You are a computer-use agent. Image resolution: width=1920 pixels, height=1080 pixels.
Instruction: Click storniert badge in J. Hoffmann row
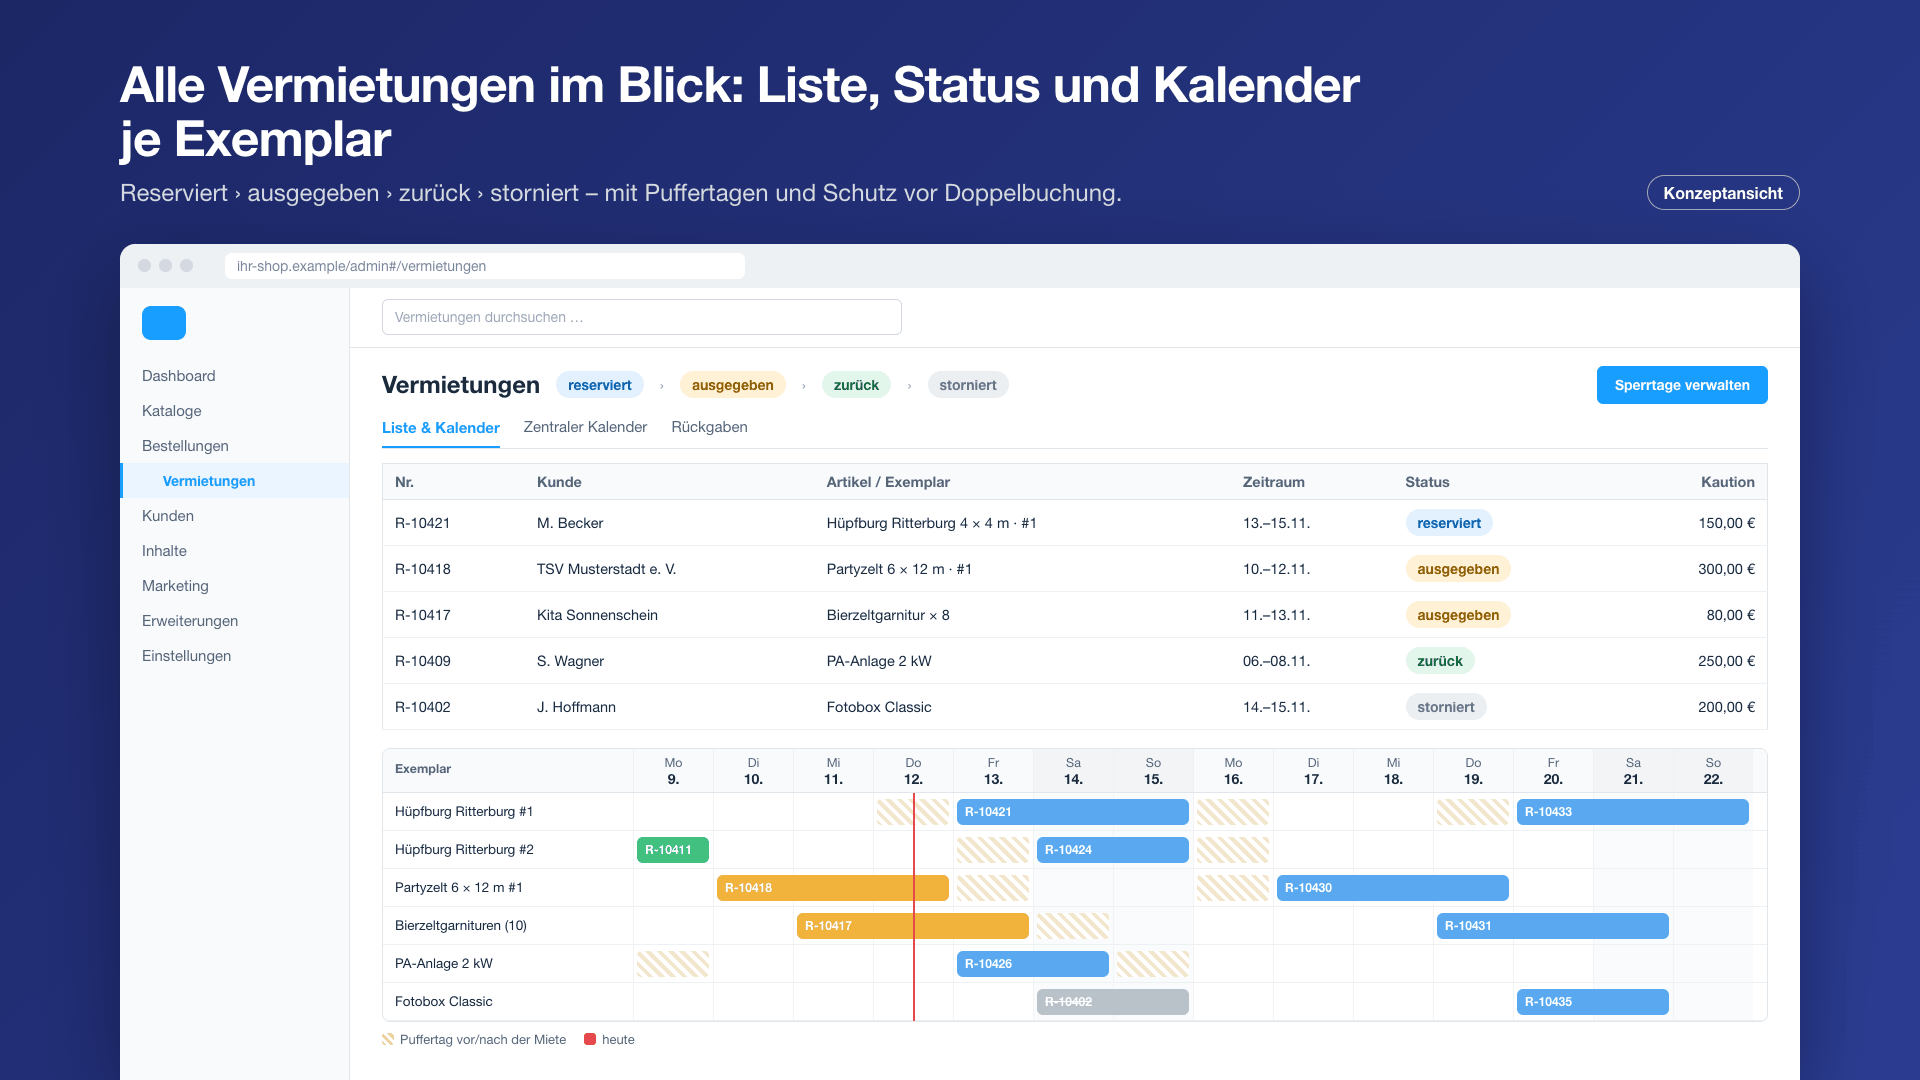(1446, 707)
